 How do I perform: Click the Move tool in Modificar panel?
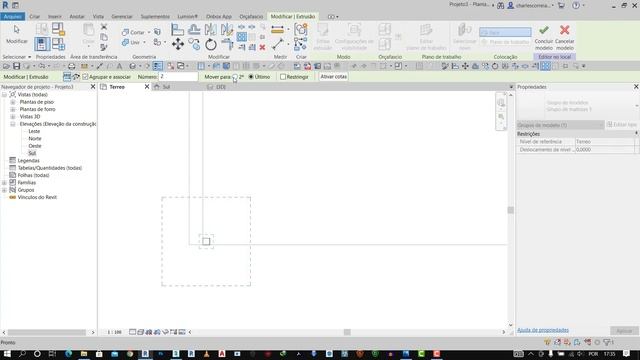click(178, 44)
